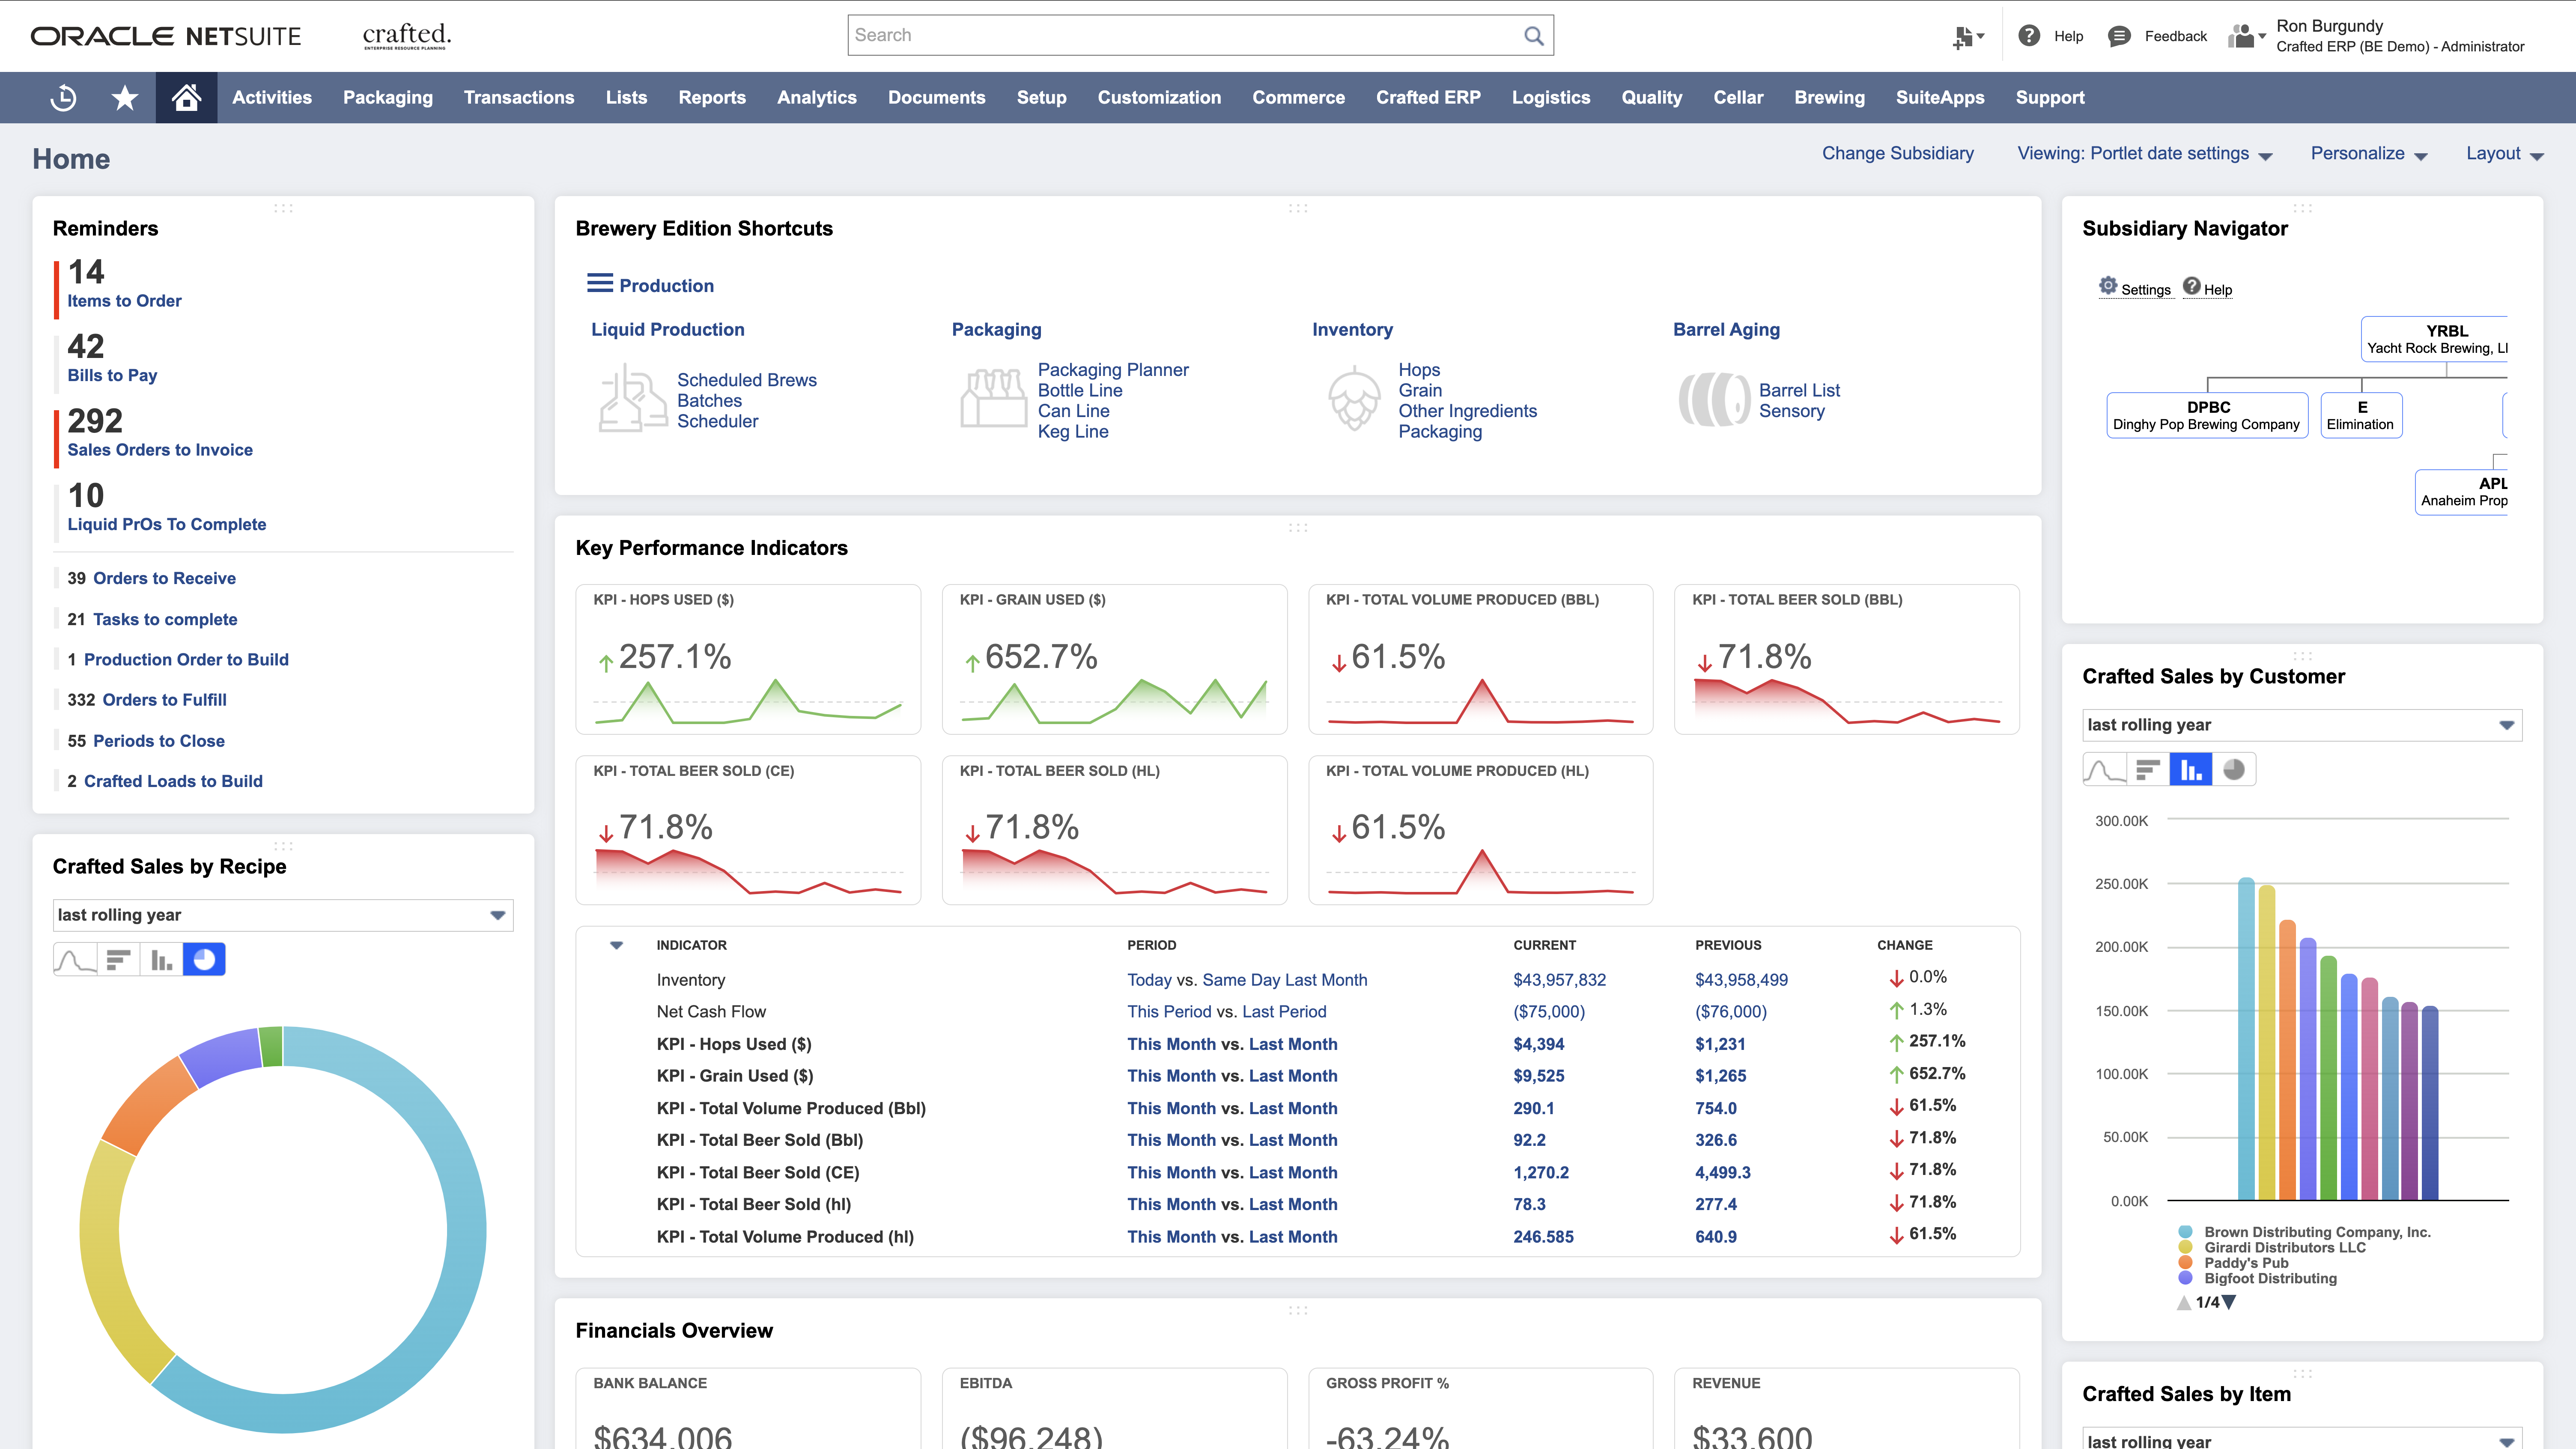Click Subsidiary Navigator Settings gear icon
The image size is (2576, 1449).
click(2108, 285)
